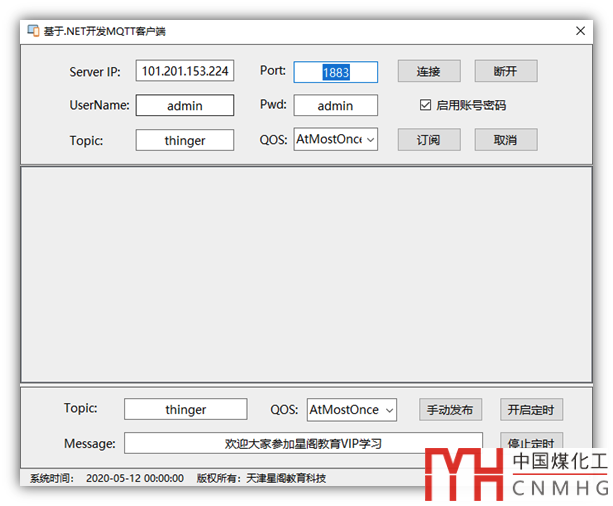Viewport: 613px width, 506px height.
Task: Click the 断开 disconnect button
Action: (506, 71)
